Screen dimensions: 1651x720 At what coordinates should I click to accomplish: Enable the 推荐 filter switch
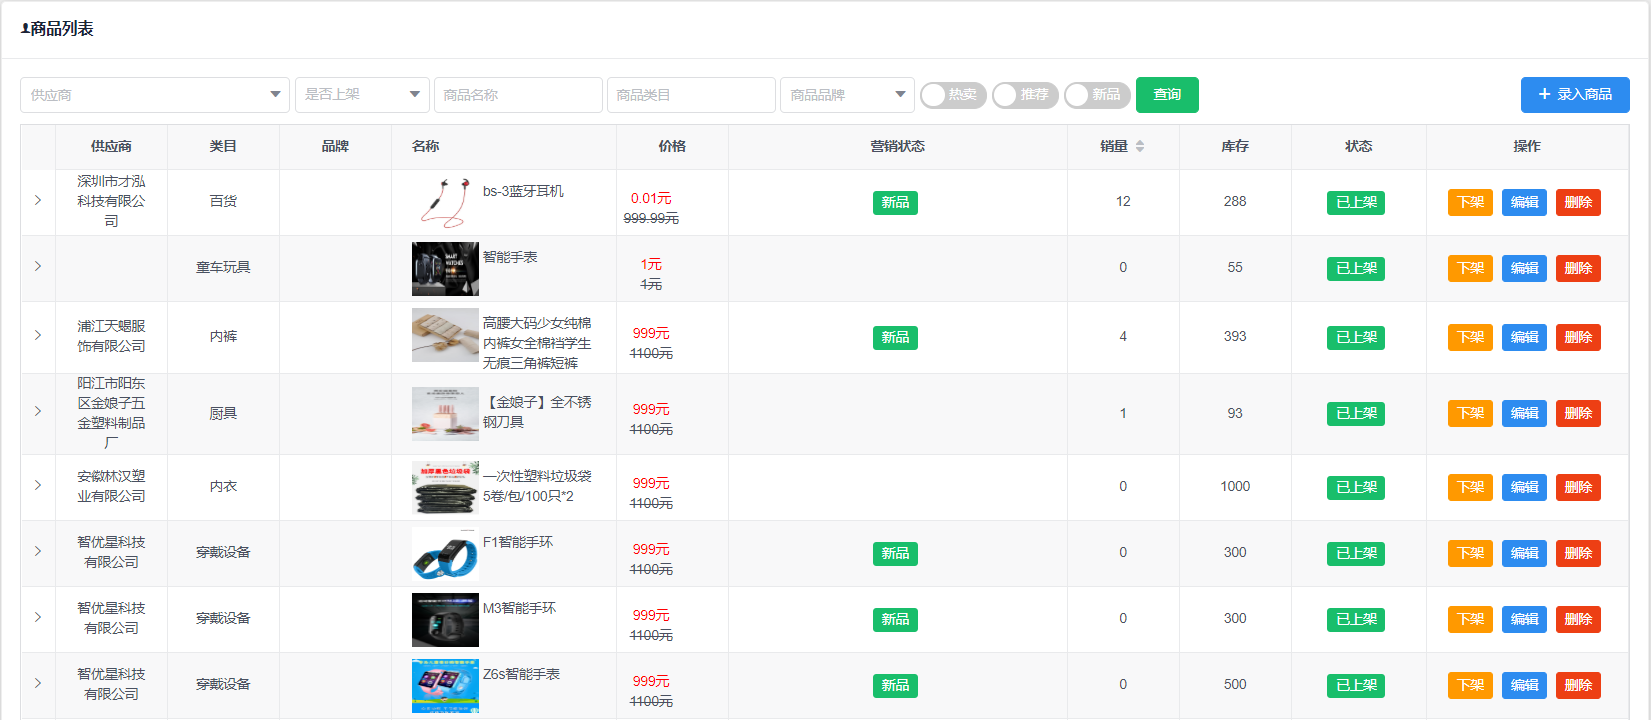click(x=1024, y=95)
